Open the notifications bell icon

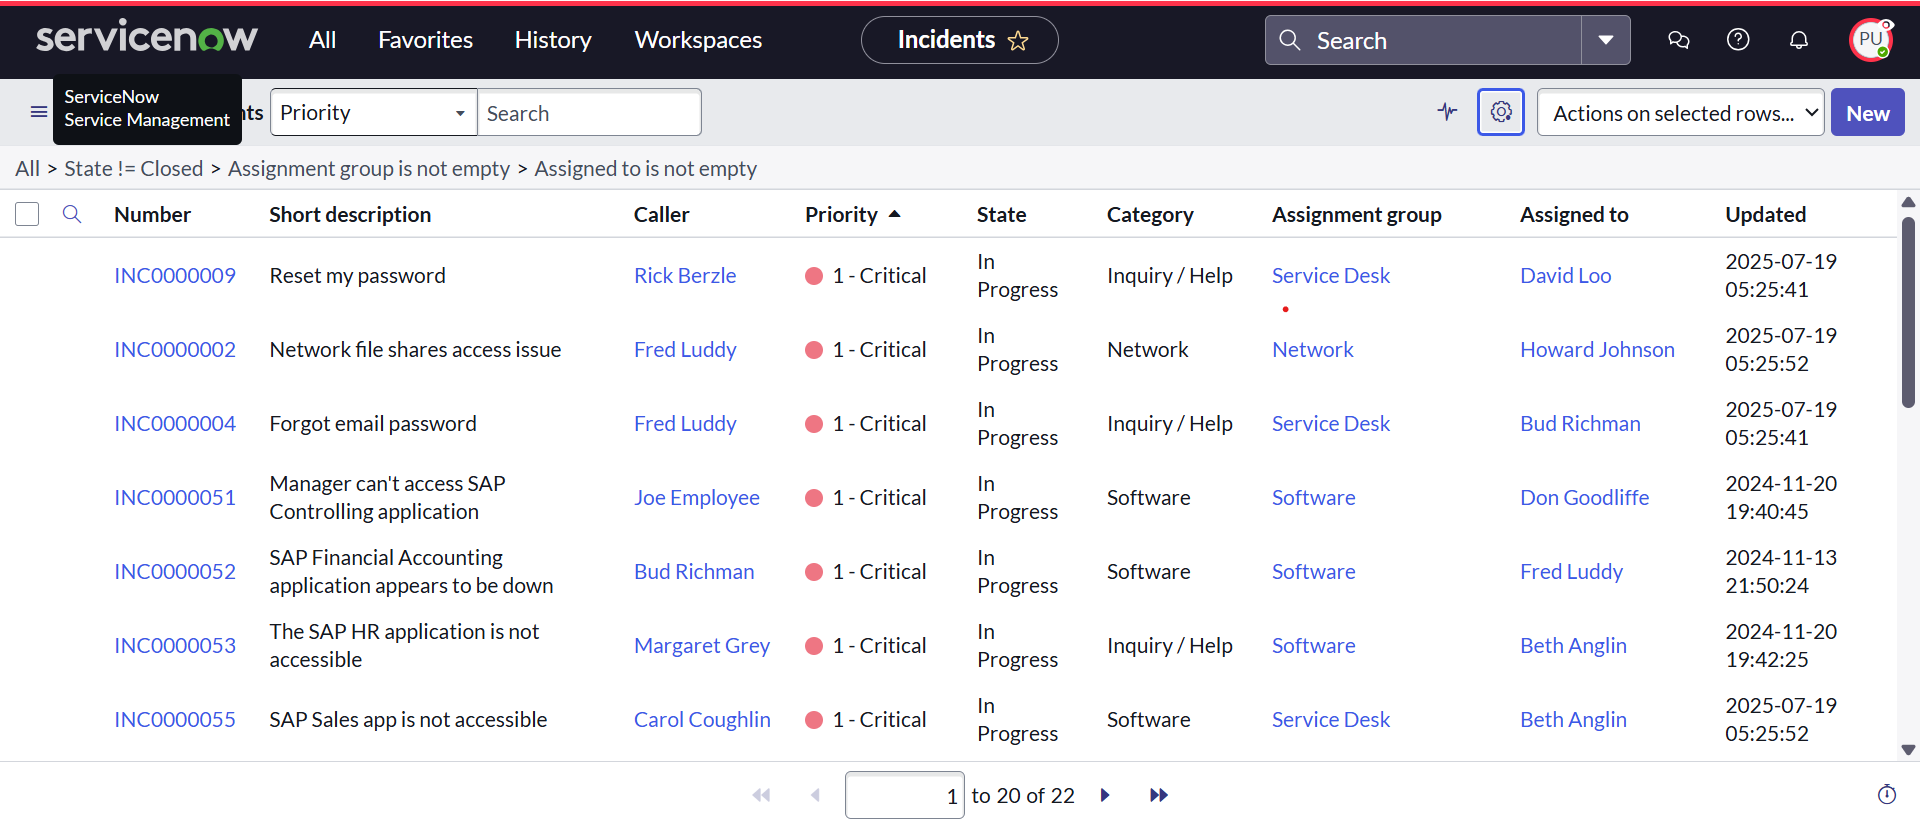(x=1798, y=40)
